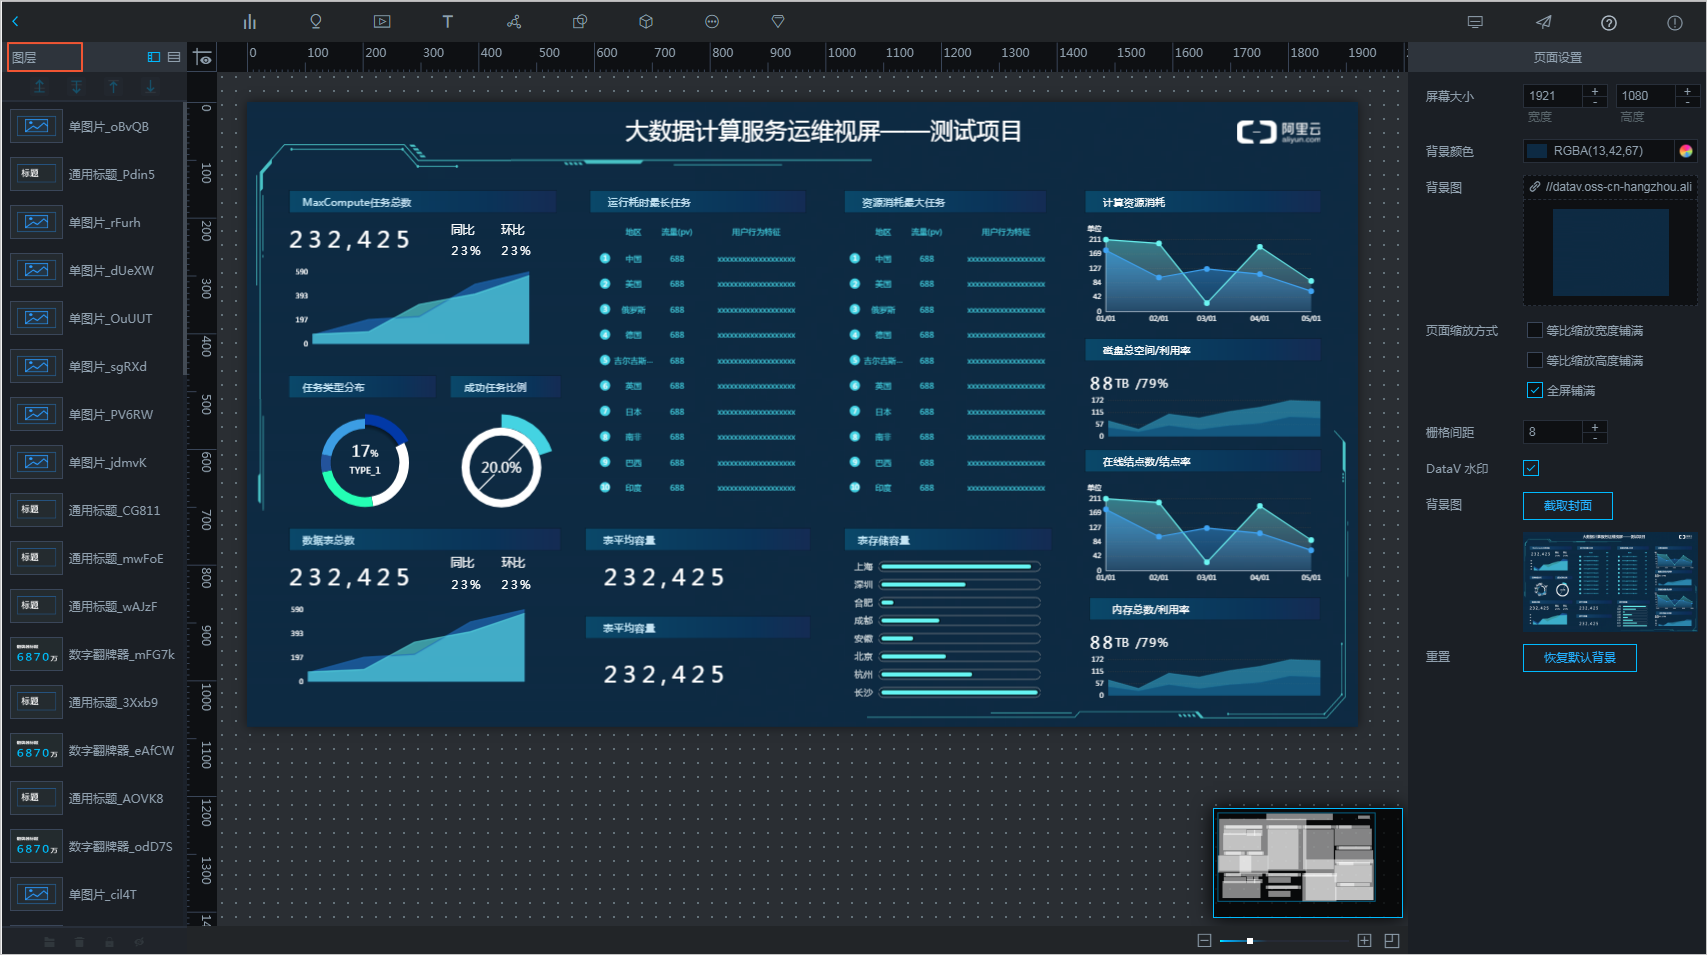This screenshot has width=1707, height=955.
Task: Click the background image link icon
Action: pyautogui.click(x=1535, y=186)
